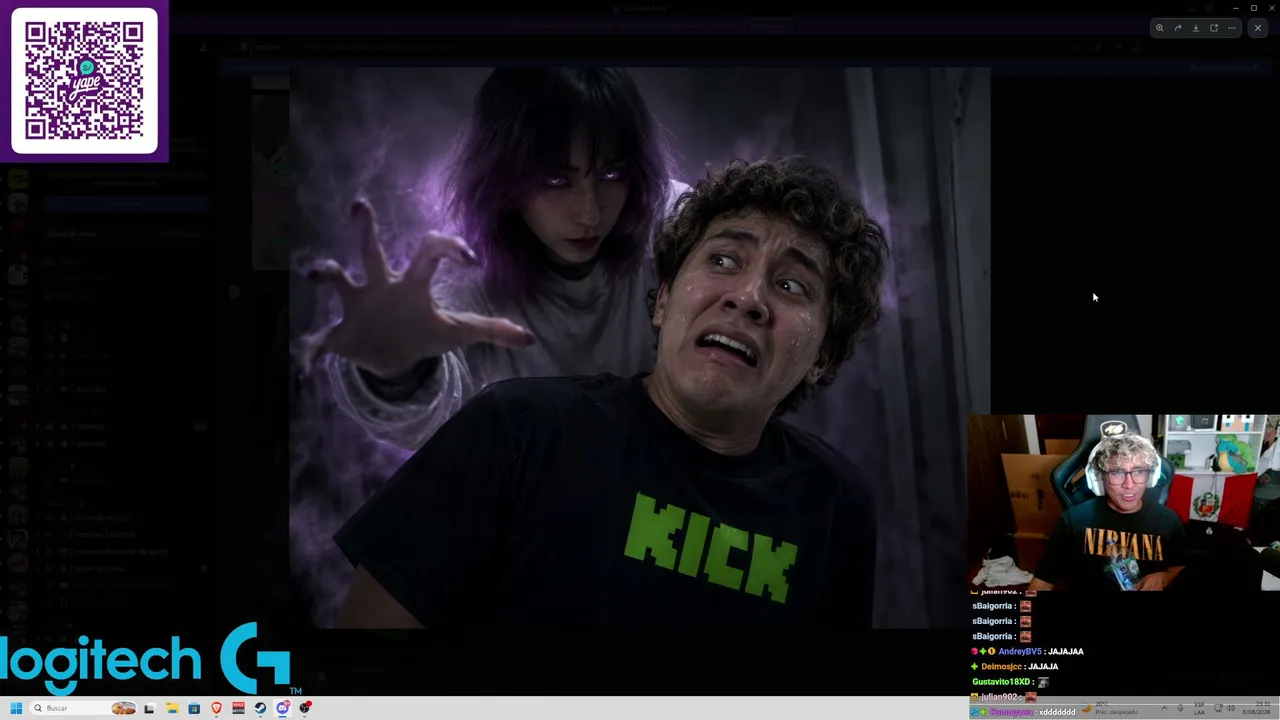Maximize the Discord window
This screenshot has width=1280, height=720.
[x=1254, y=8]
